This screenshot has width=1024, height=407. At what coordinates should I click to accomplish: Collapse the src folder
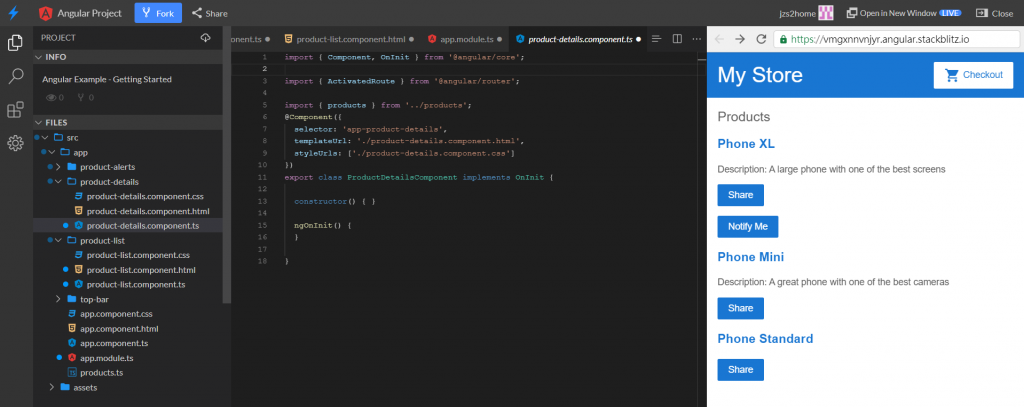(44, 138)
